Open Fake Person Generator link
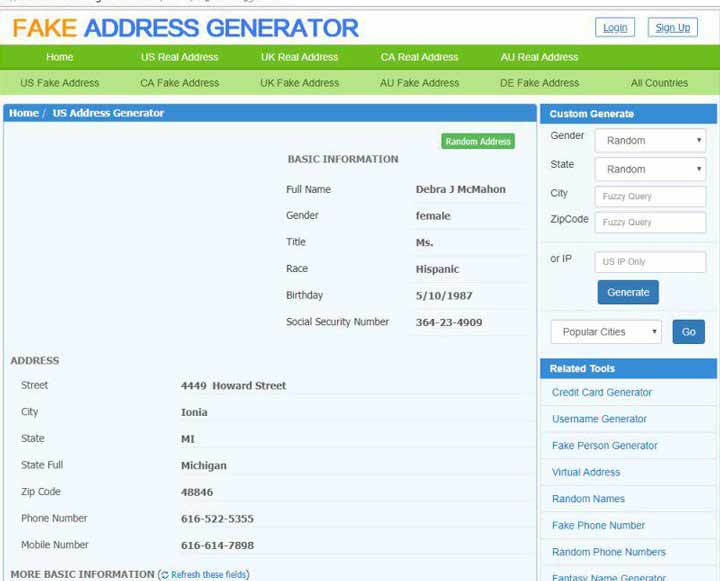 [x=604, y=446]
